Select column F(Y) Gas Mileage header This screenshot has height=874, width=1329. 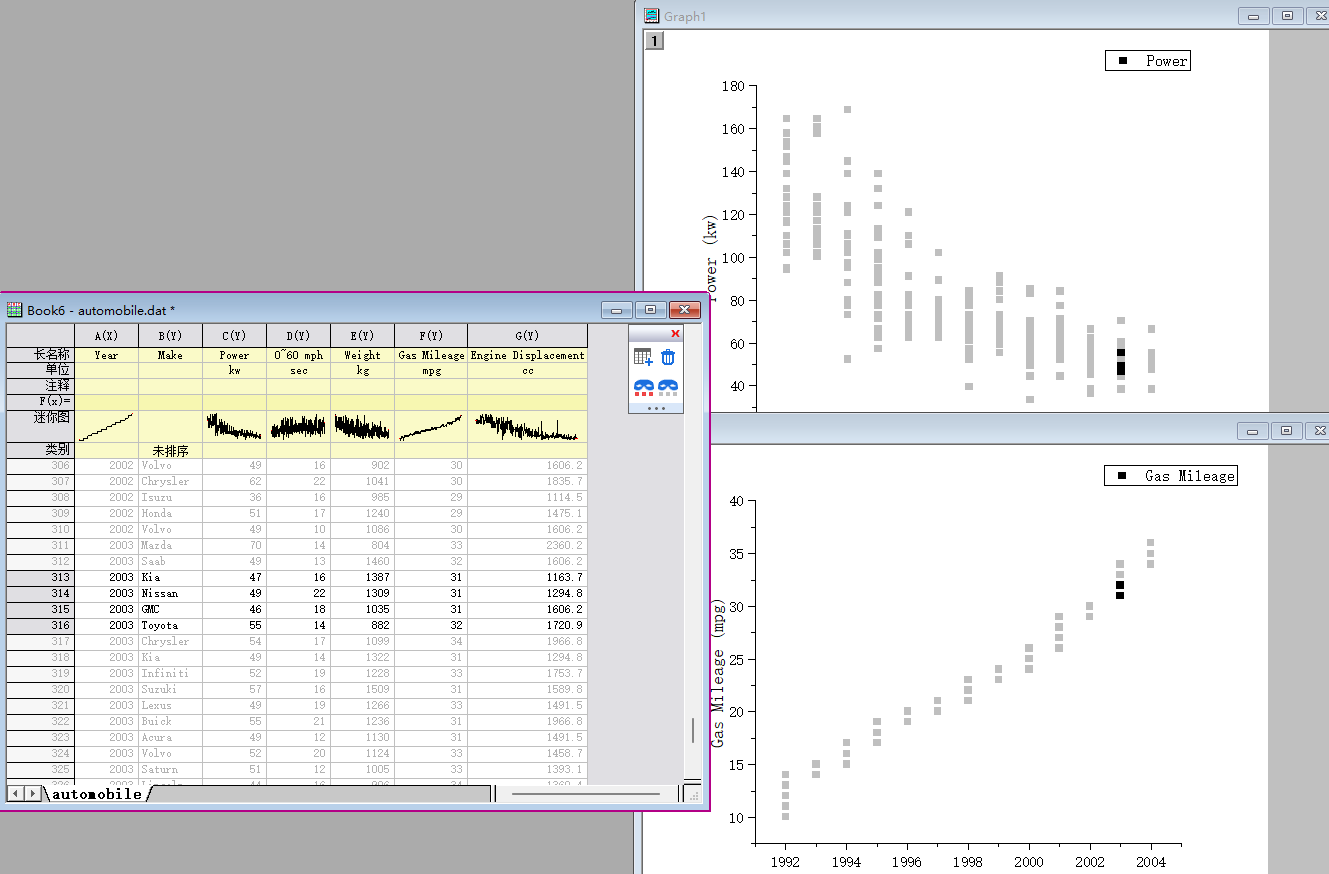(x=430, y=336)
